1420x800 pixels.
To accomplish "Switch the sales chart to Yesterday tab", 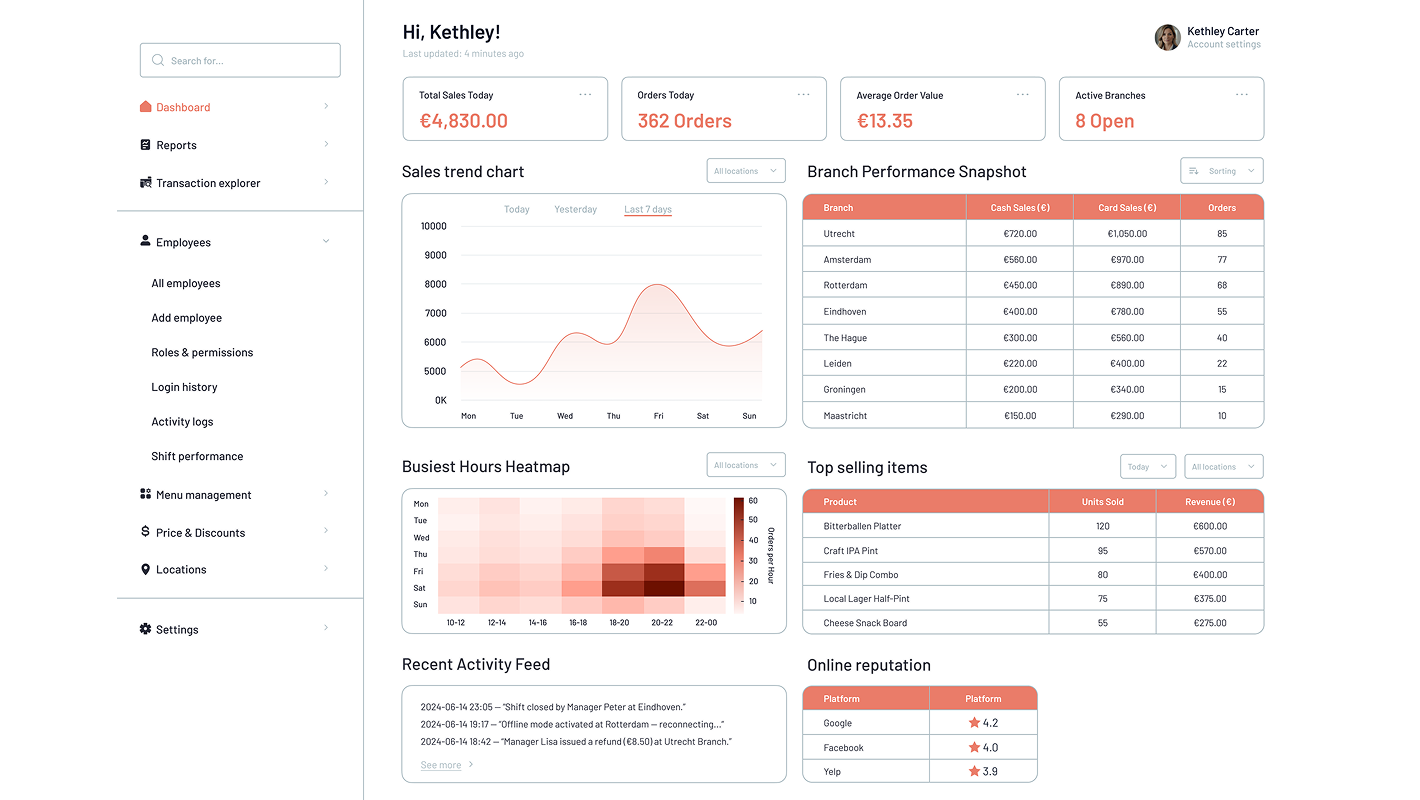I will click(x=576, y=210).
